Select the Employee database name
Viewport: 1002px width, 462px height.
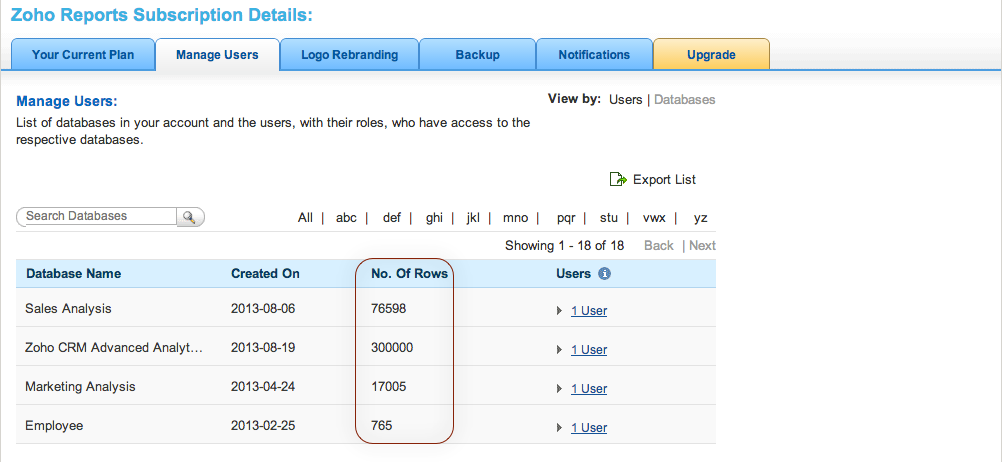54,426
